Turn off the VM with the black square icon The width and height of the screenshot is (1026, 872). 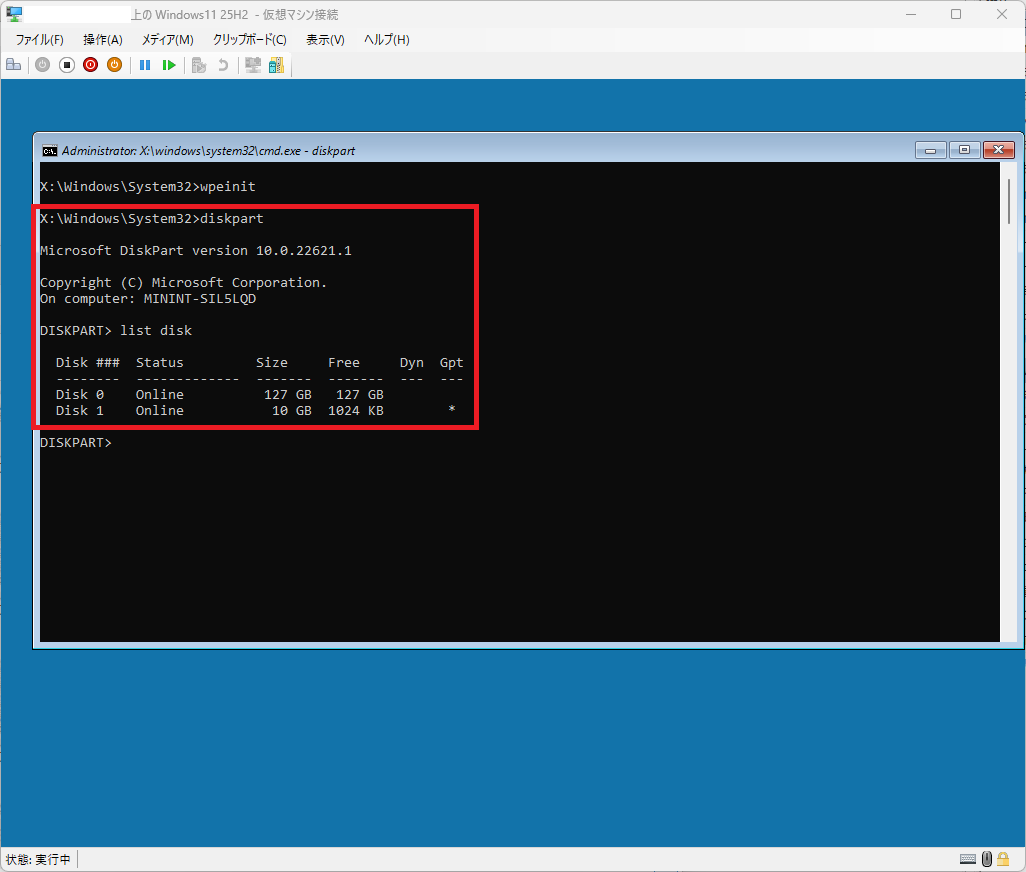(67, 65)
